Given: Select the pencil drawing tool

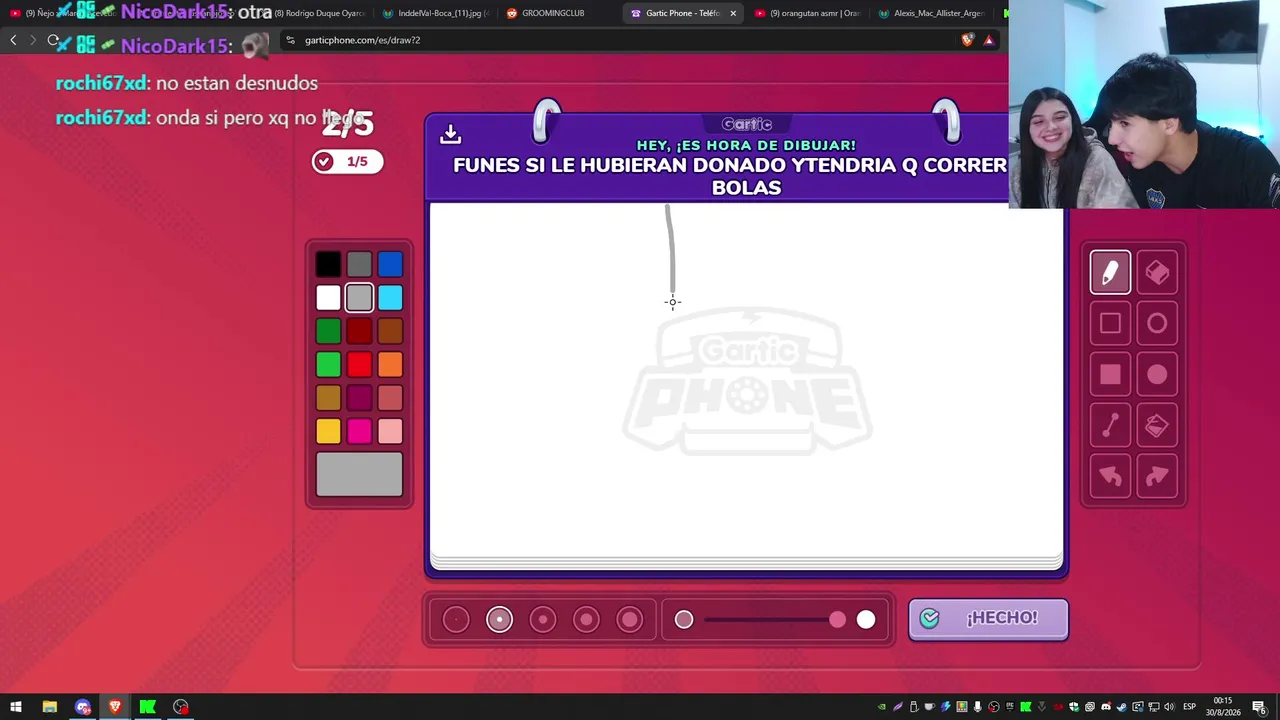Looking at the screenshot, I should pos(1110,272).
